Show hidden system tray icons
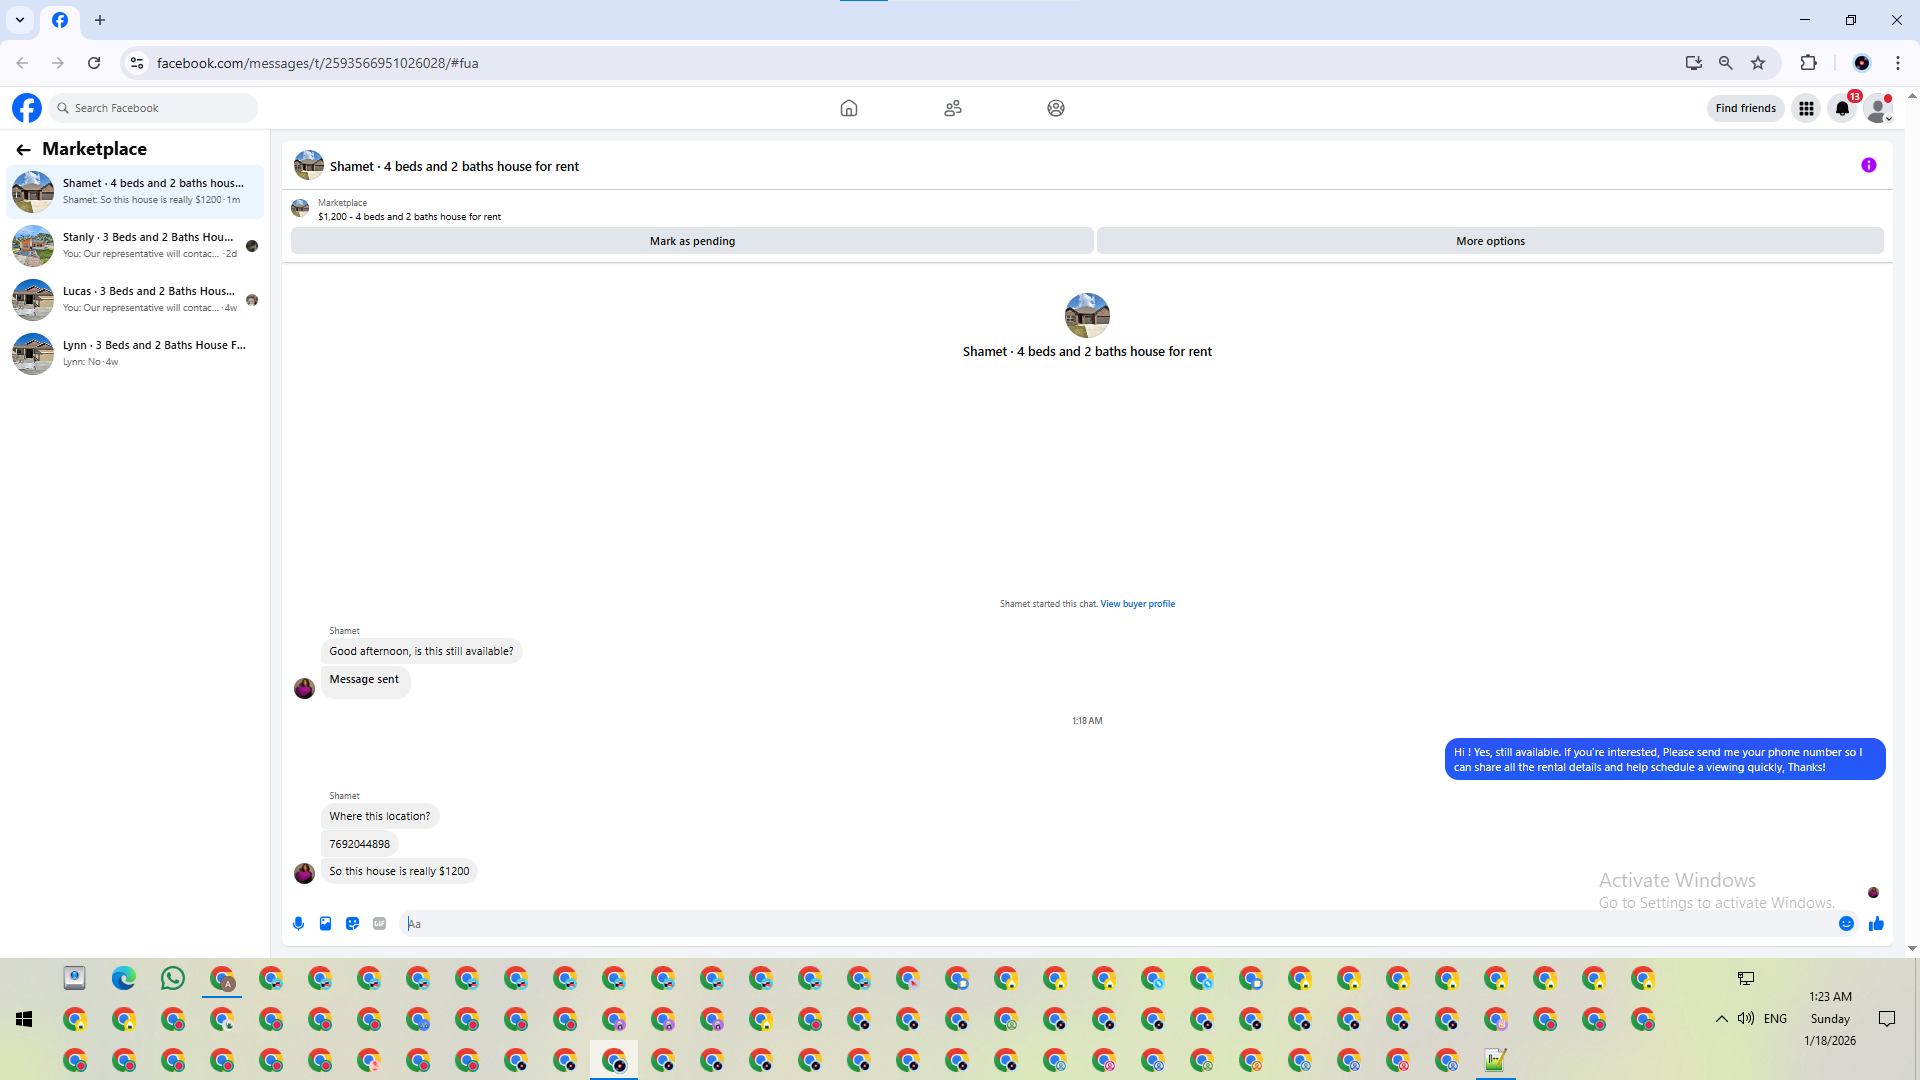The height and width of the screenshot is (1080, 1920). (x=1721, y=1018)
